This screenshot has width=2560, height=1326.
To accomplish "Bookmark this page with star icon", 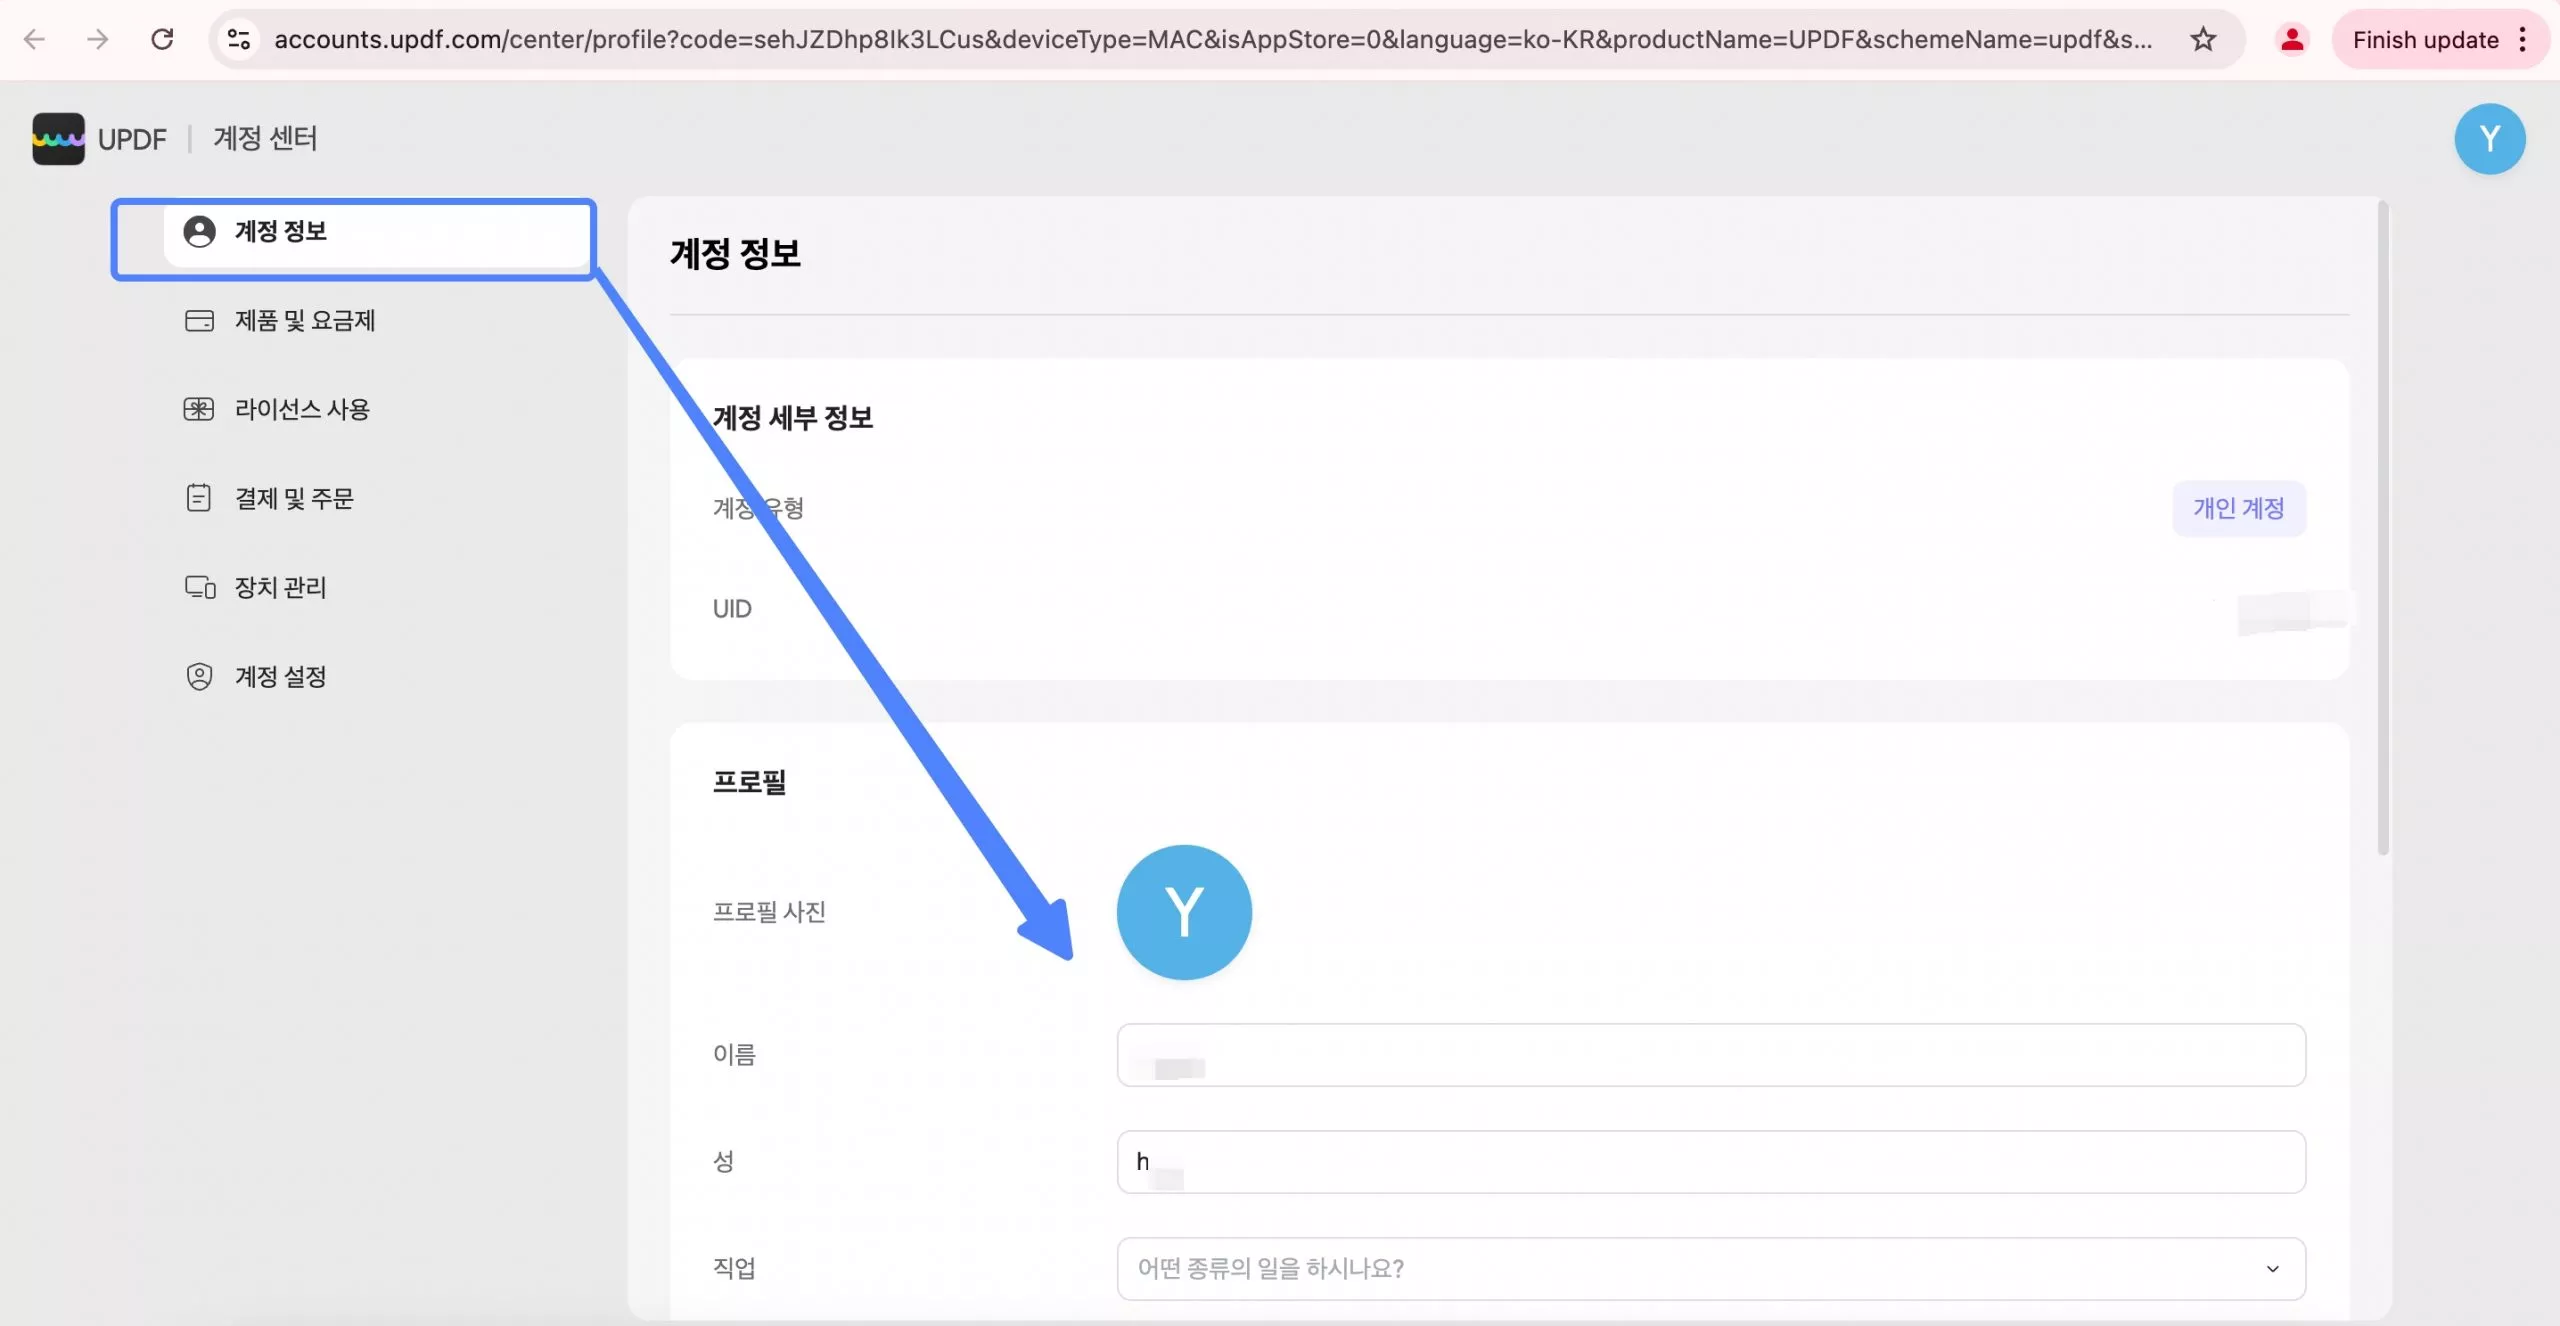I will pos(2203,40).
